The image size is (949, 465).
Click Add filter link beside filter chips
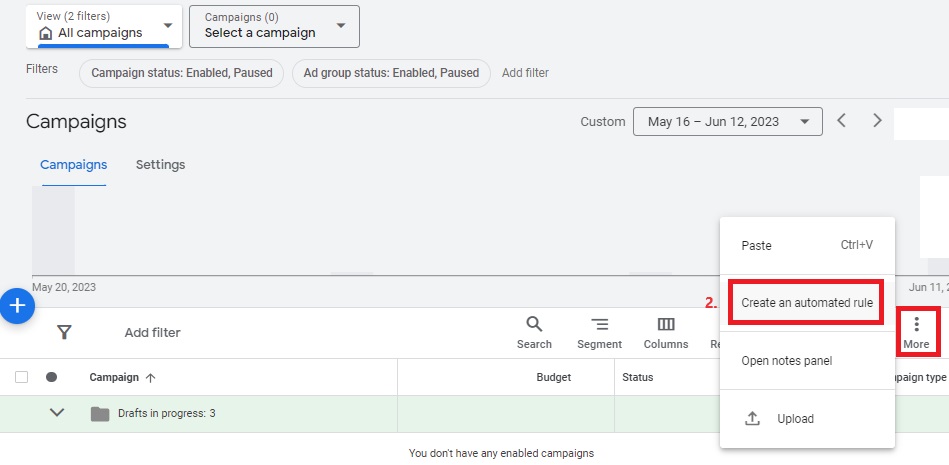click(525, 73)
